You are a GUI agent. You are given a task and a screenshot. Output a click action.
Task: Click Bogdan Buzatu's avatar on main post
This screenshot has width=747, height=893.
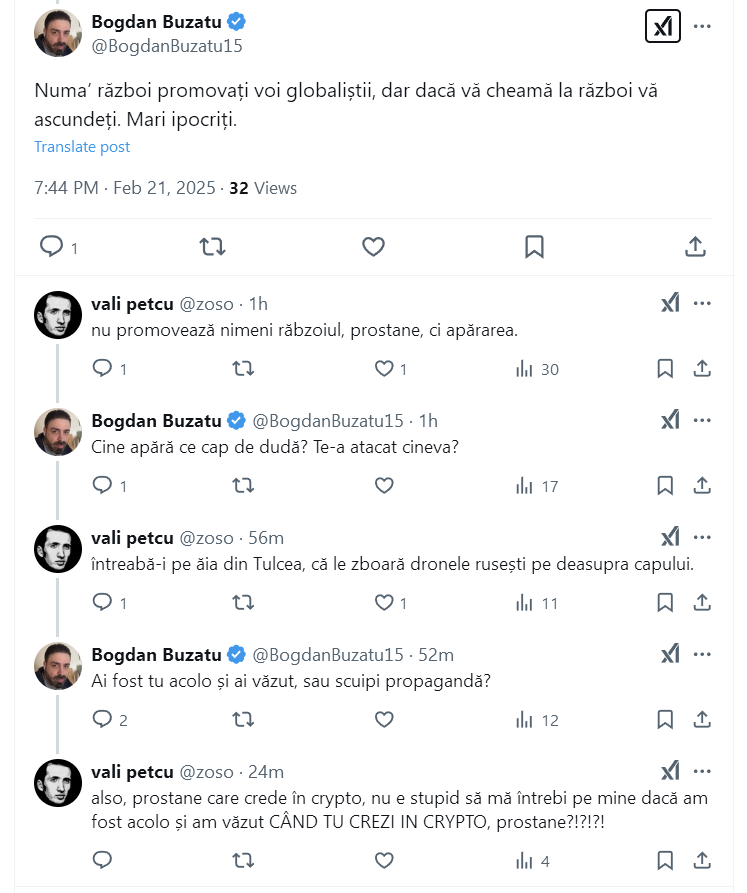click(58, 33)
